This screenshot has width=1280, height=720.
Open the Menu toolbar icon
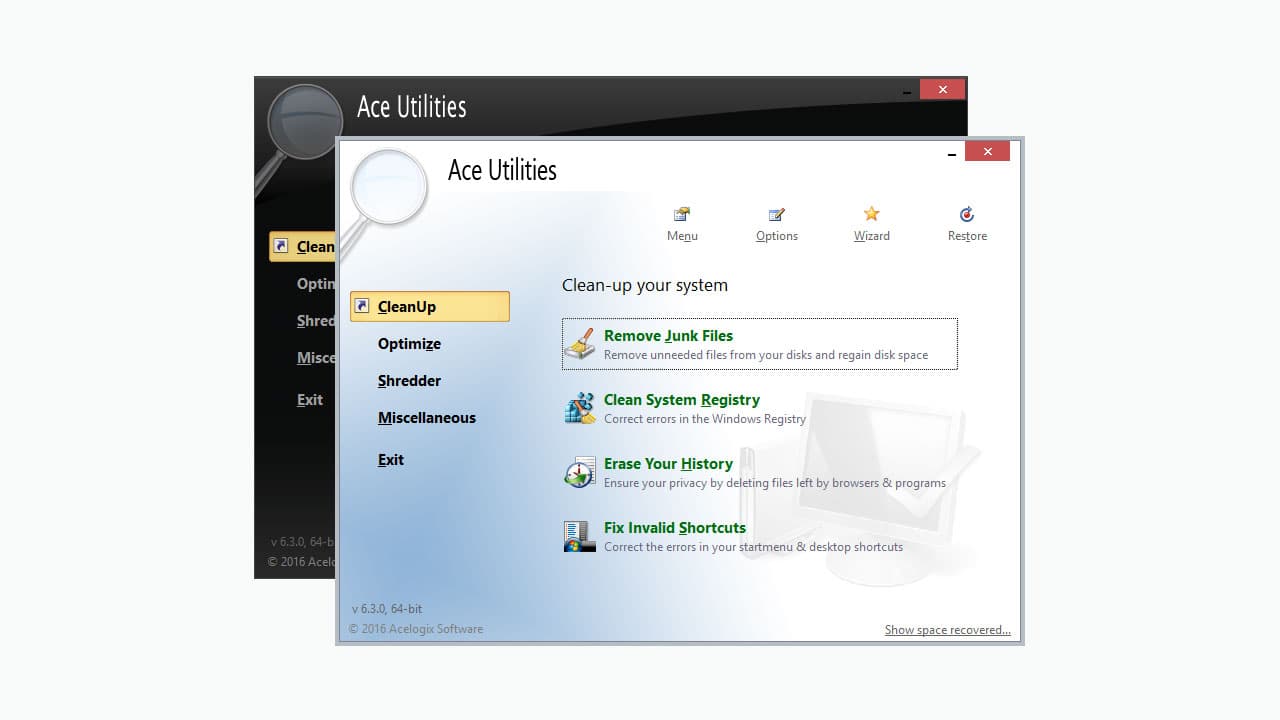682,214
